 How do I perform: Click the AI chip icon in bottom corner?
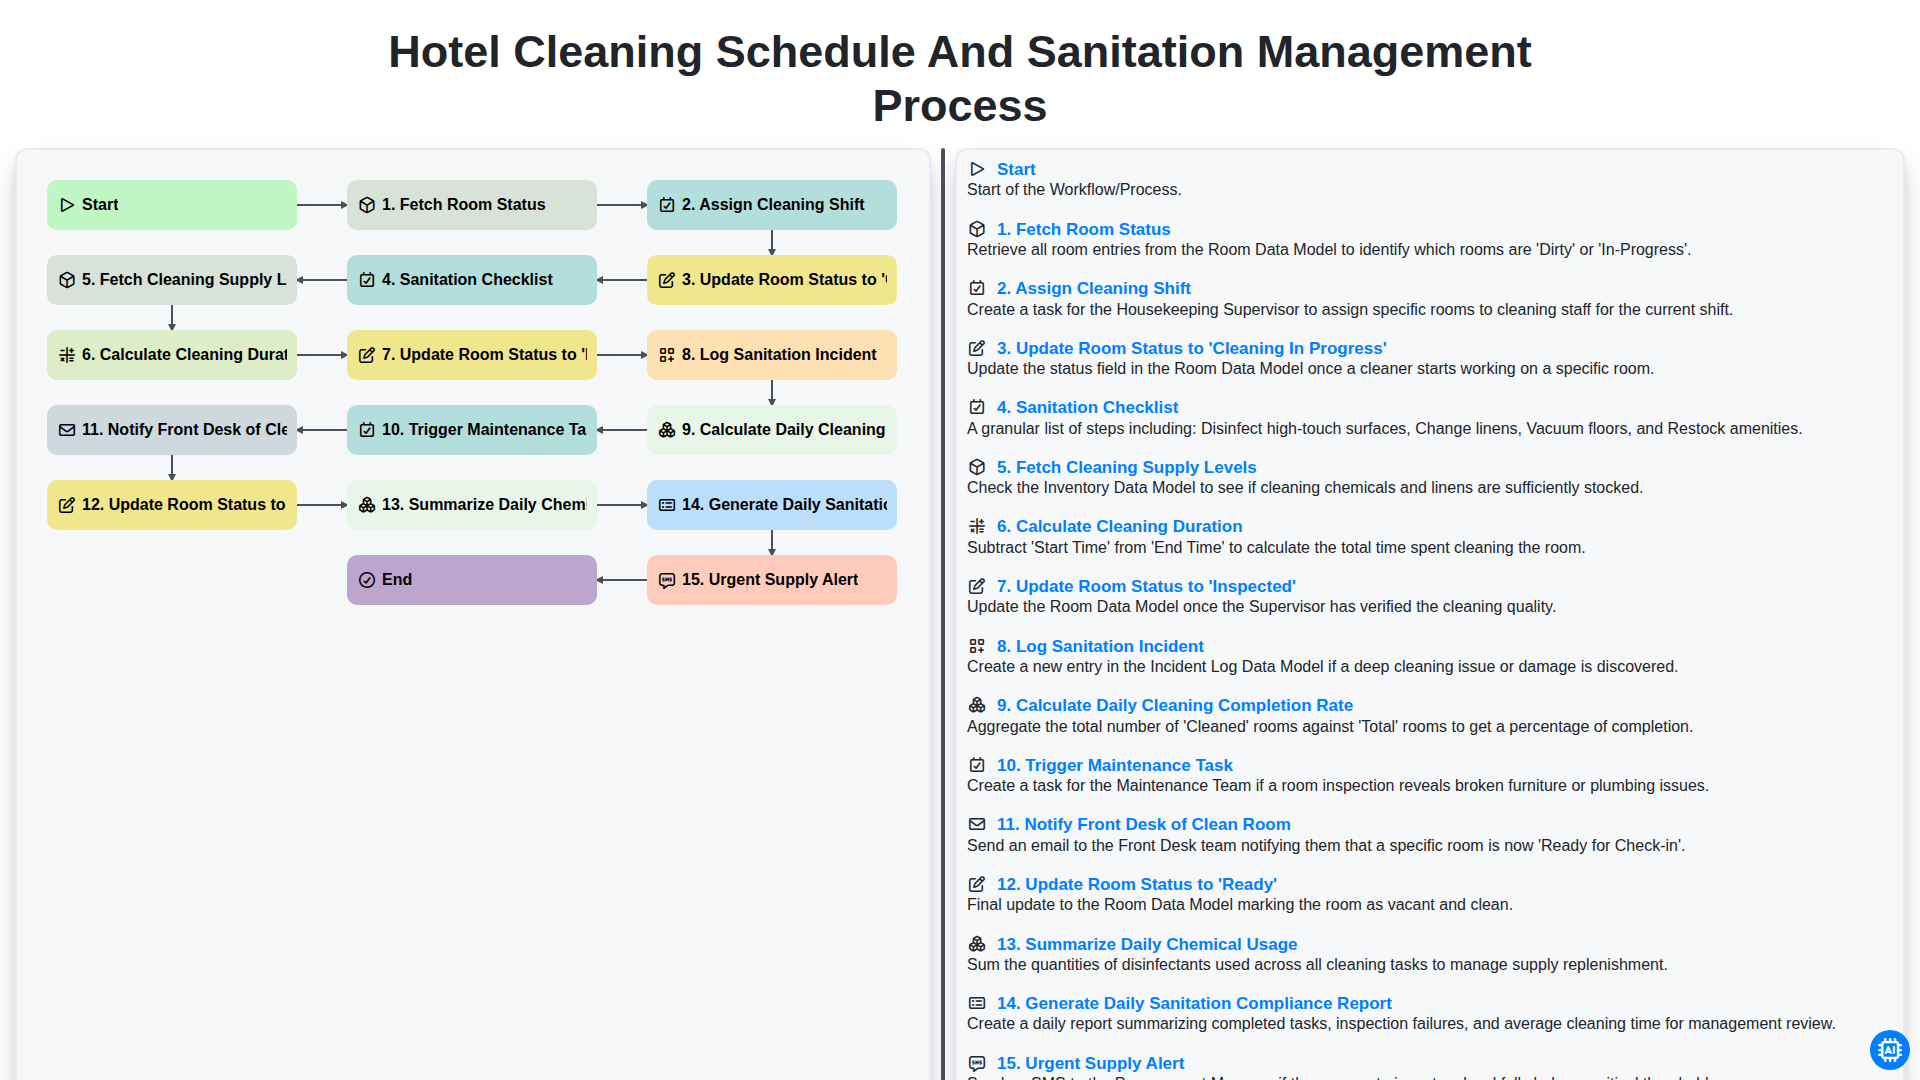coord(1889,1050)
